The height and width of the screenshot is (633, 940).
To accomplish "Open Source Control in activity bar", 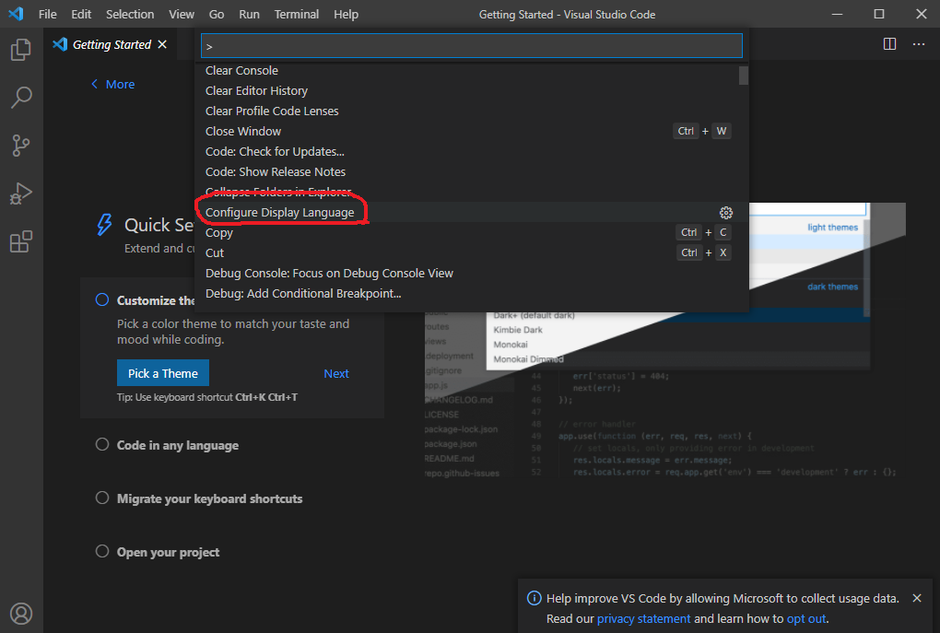I will coord(21,145).
